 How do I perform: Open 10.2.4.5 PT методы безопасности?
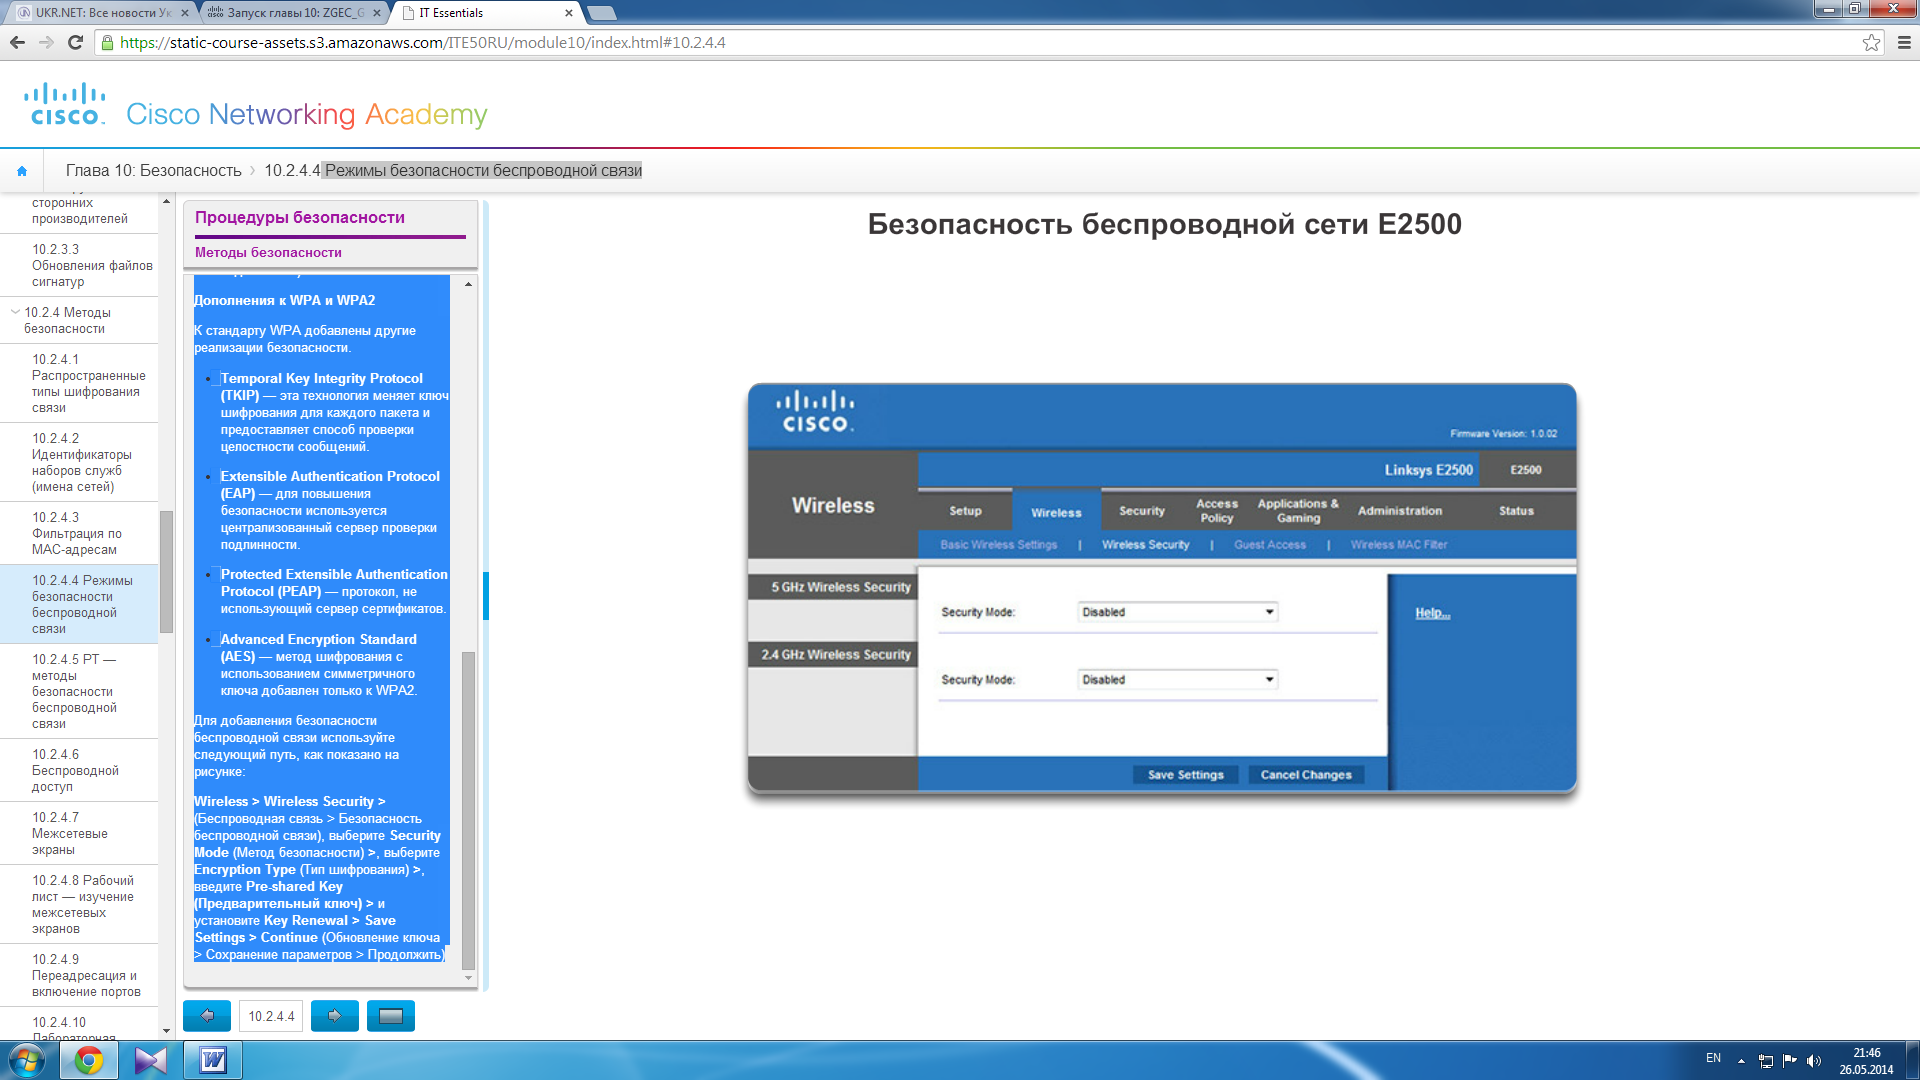pos(79,691)
